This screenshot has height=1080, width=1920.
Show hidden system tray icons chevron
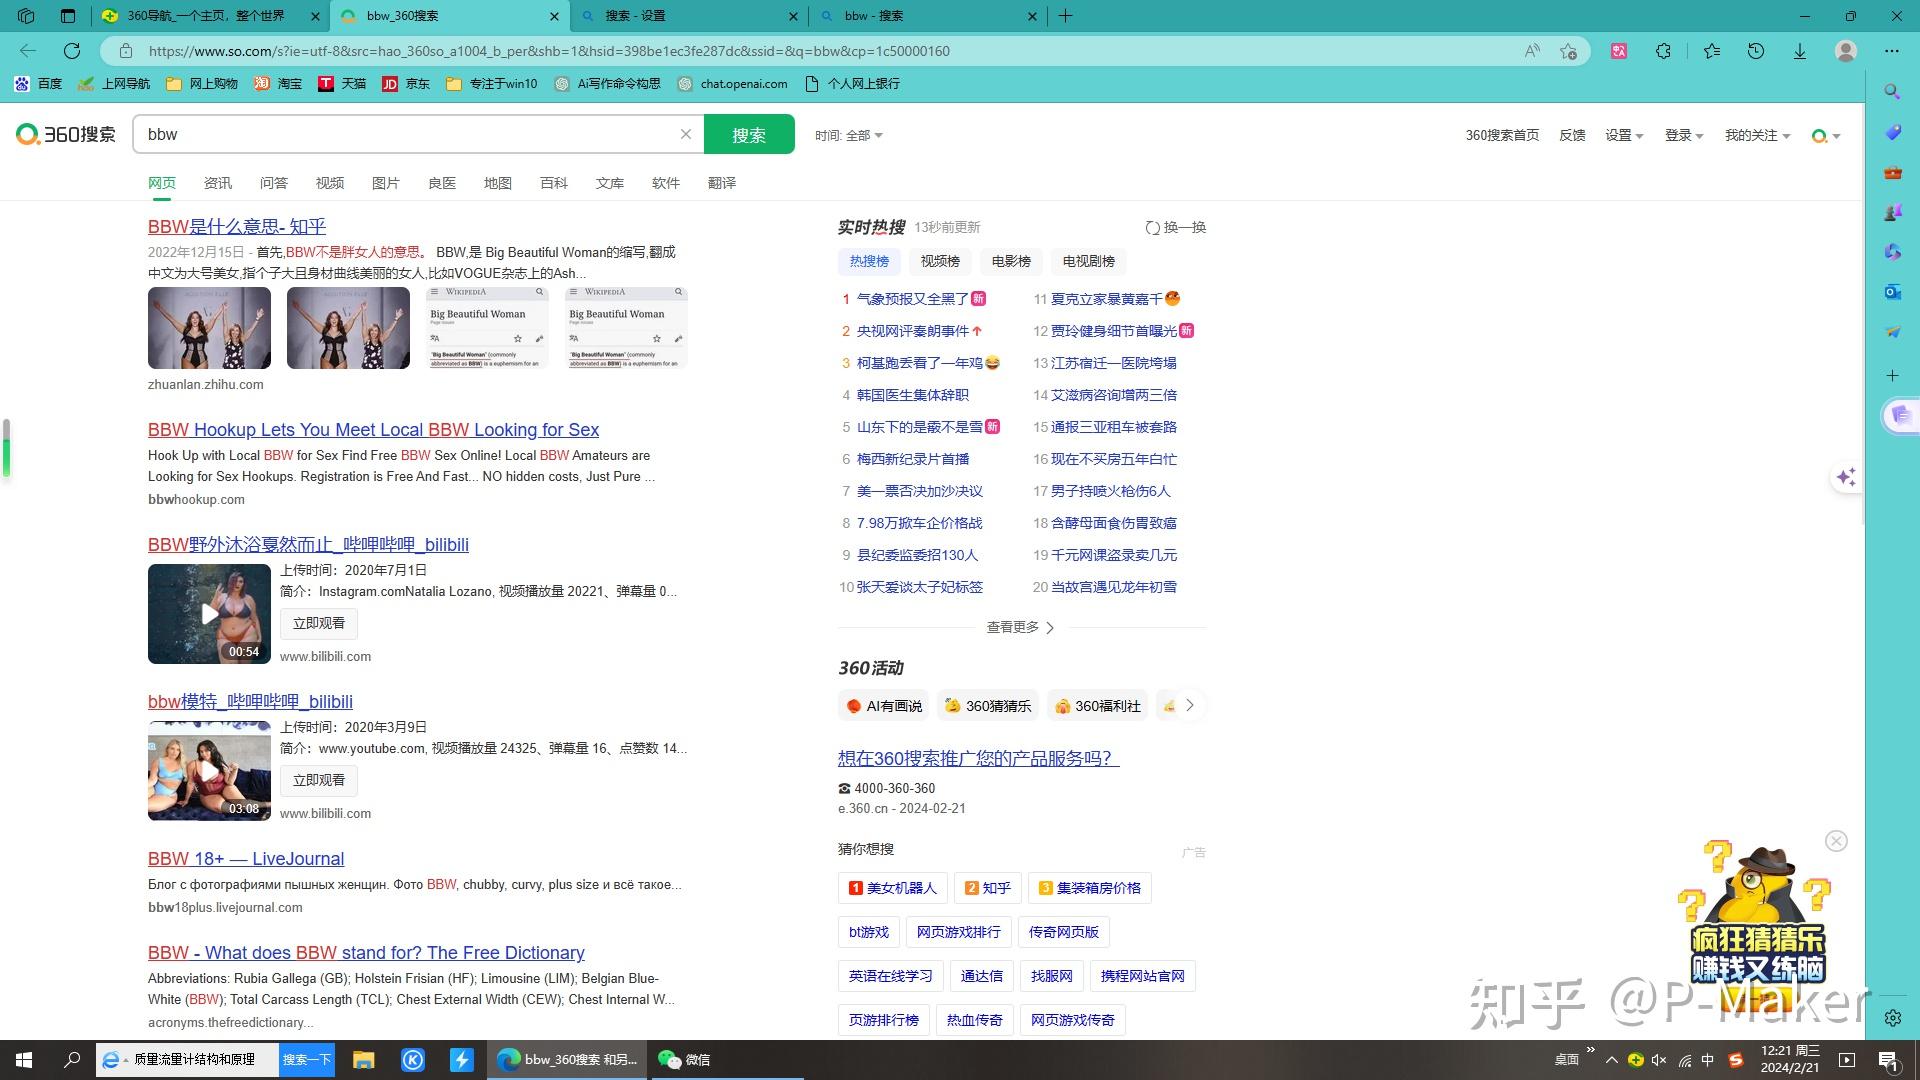1611,1060
